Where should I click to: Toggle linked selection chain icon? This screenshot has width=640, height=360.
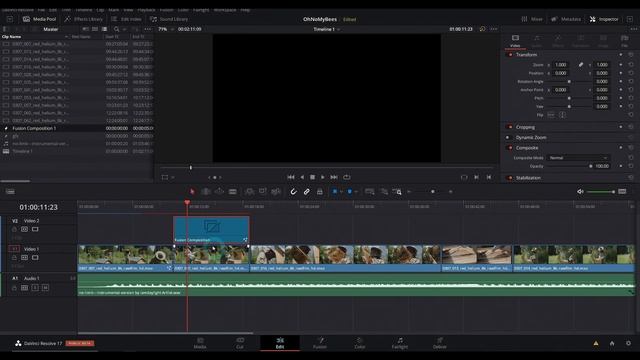click(x=307, y=191)
